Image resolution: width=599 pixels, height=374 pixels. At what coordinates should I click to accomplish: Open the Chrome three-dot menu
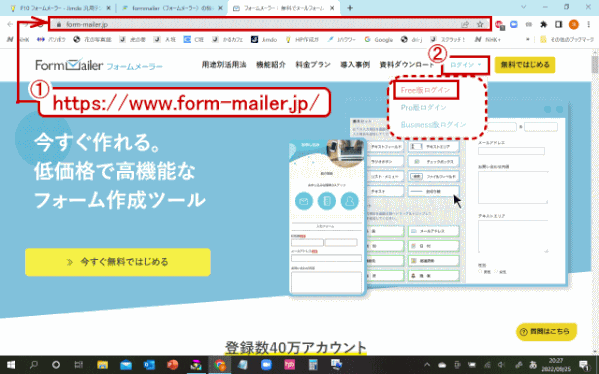(x=589, y=24)
